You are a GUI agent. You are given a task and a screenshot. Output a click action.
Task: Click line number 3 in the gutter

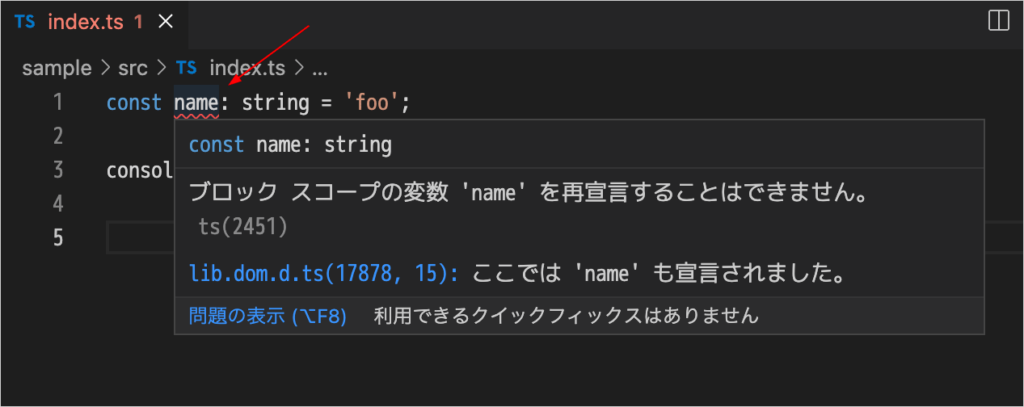(x=58, y=171)
